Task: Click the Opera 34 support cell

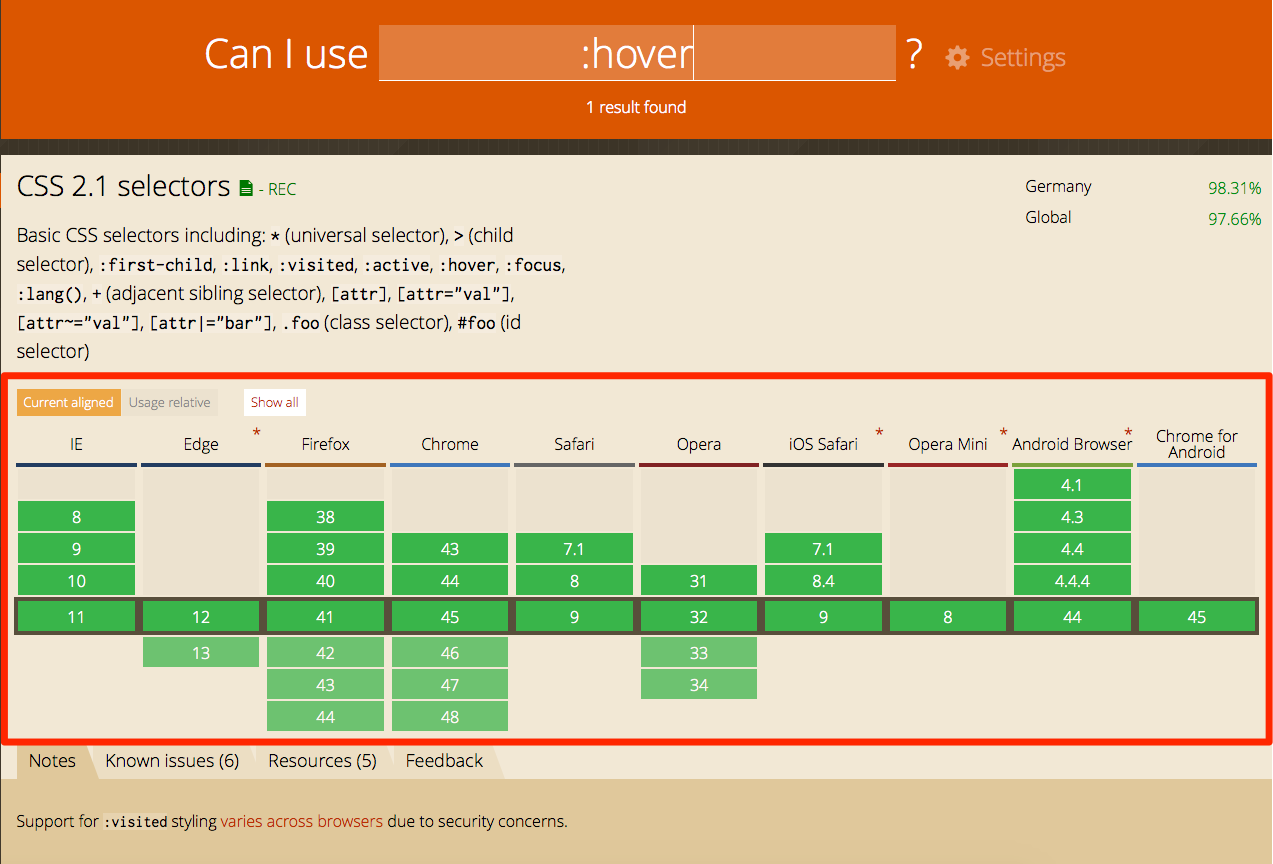Action: tap(699, 685)
